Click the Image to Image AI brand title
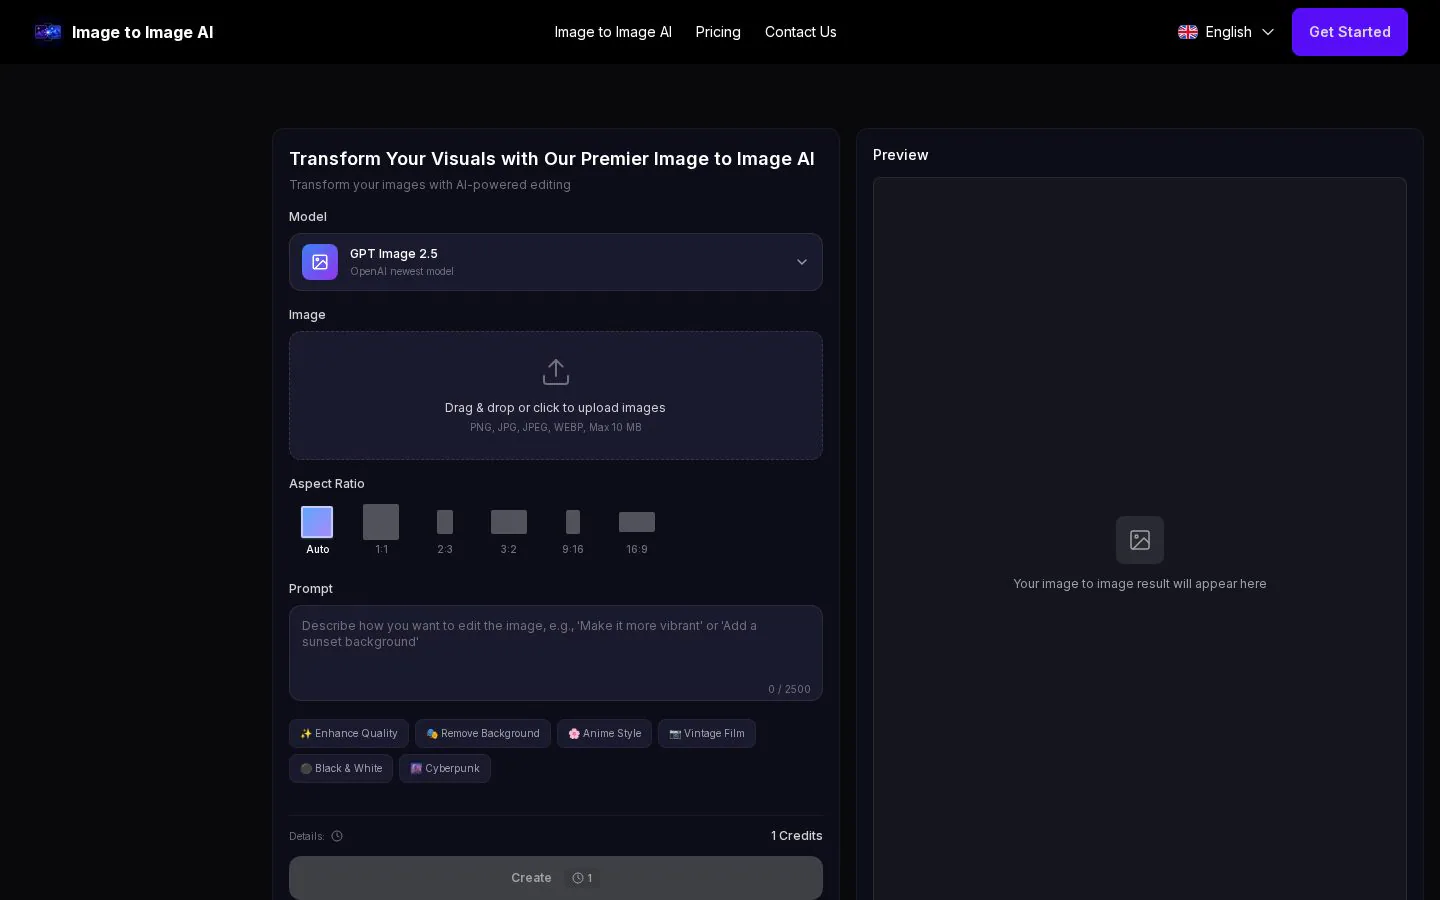1440x900 pixels. [x=142, y=32]
